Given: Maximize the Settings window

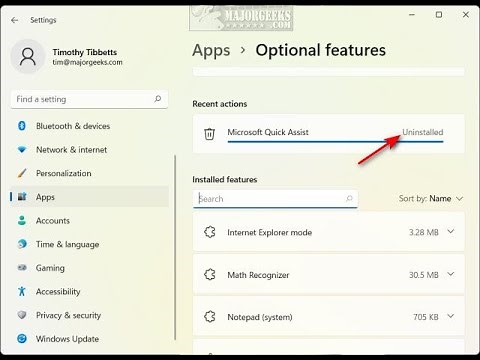Looking at the screenshot, I should pos(439,15).
